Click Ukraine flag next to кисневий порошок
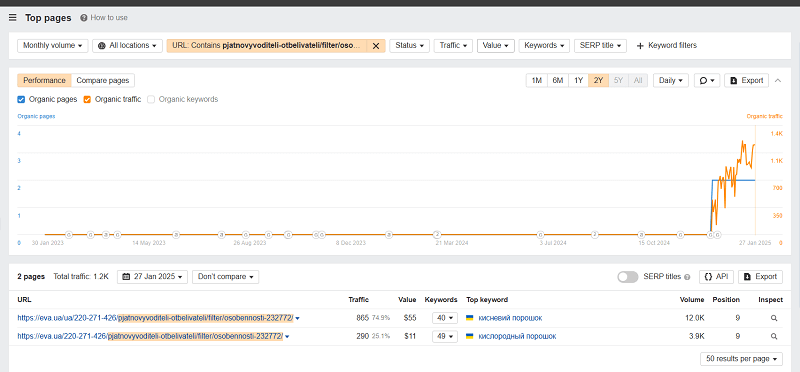The width and height of the screenshot is (800, 372). click(x=469, y=318)
